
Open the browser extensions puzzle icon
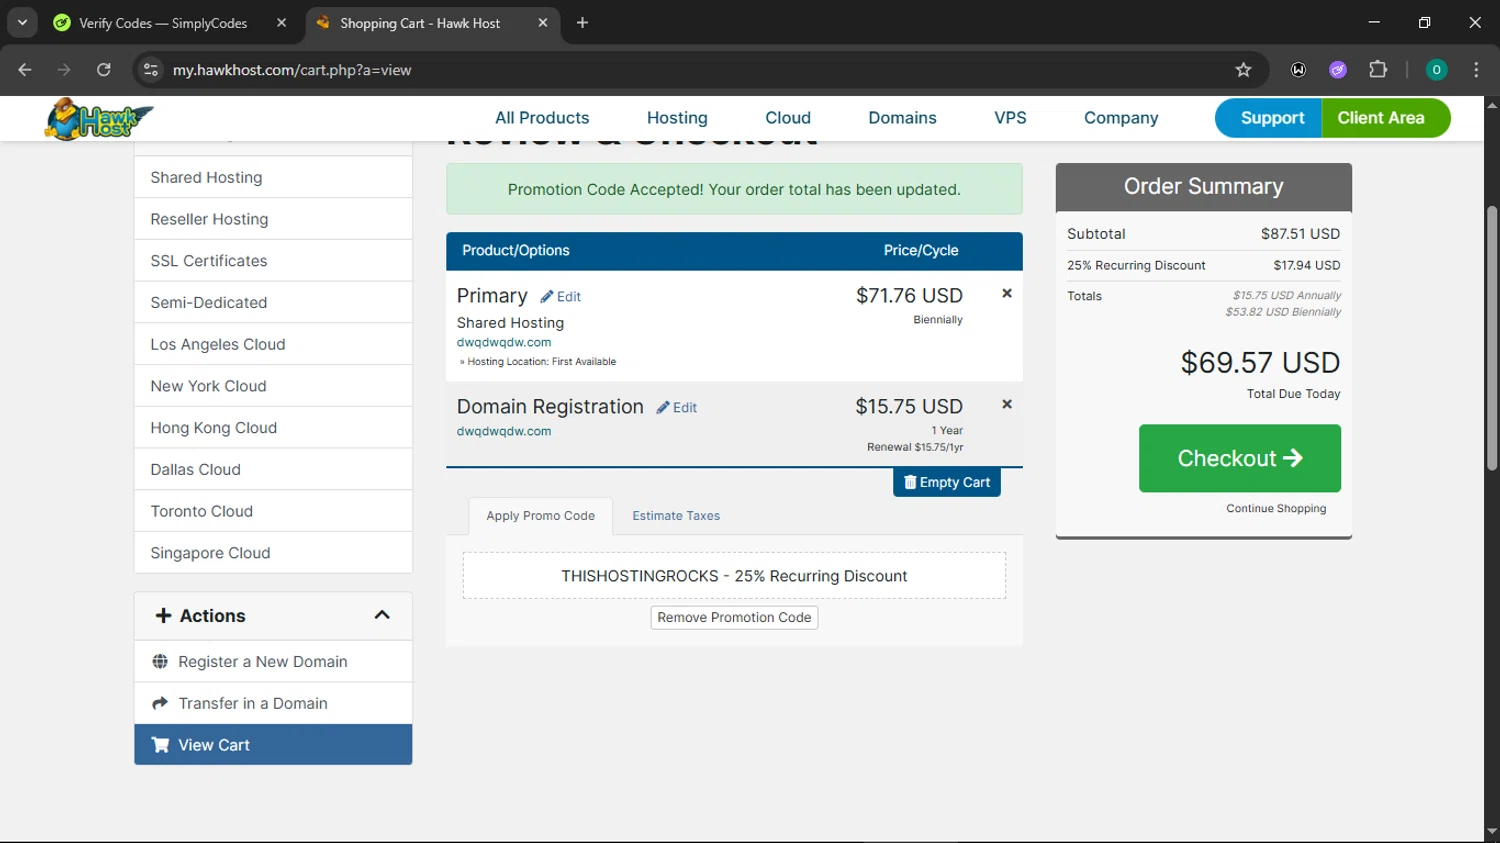click(x=1378, y=70)
